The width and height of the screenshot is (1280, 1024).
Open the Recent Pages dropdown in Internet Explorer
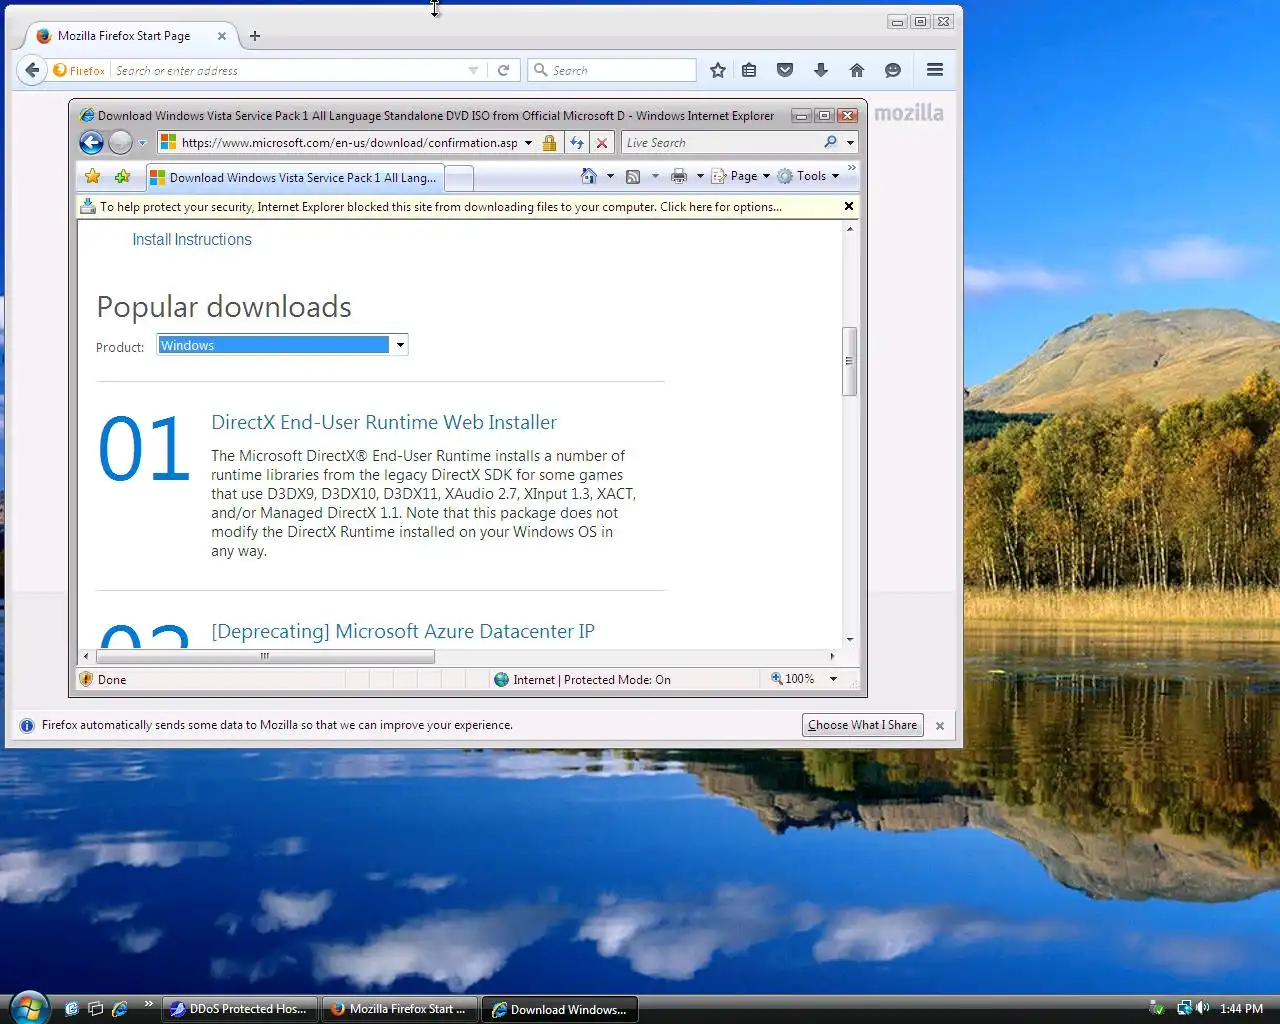(142, 143)
